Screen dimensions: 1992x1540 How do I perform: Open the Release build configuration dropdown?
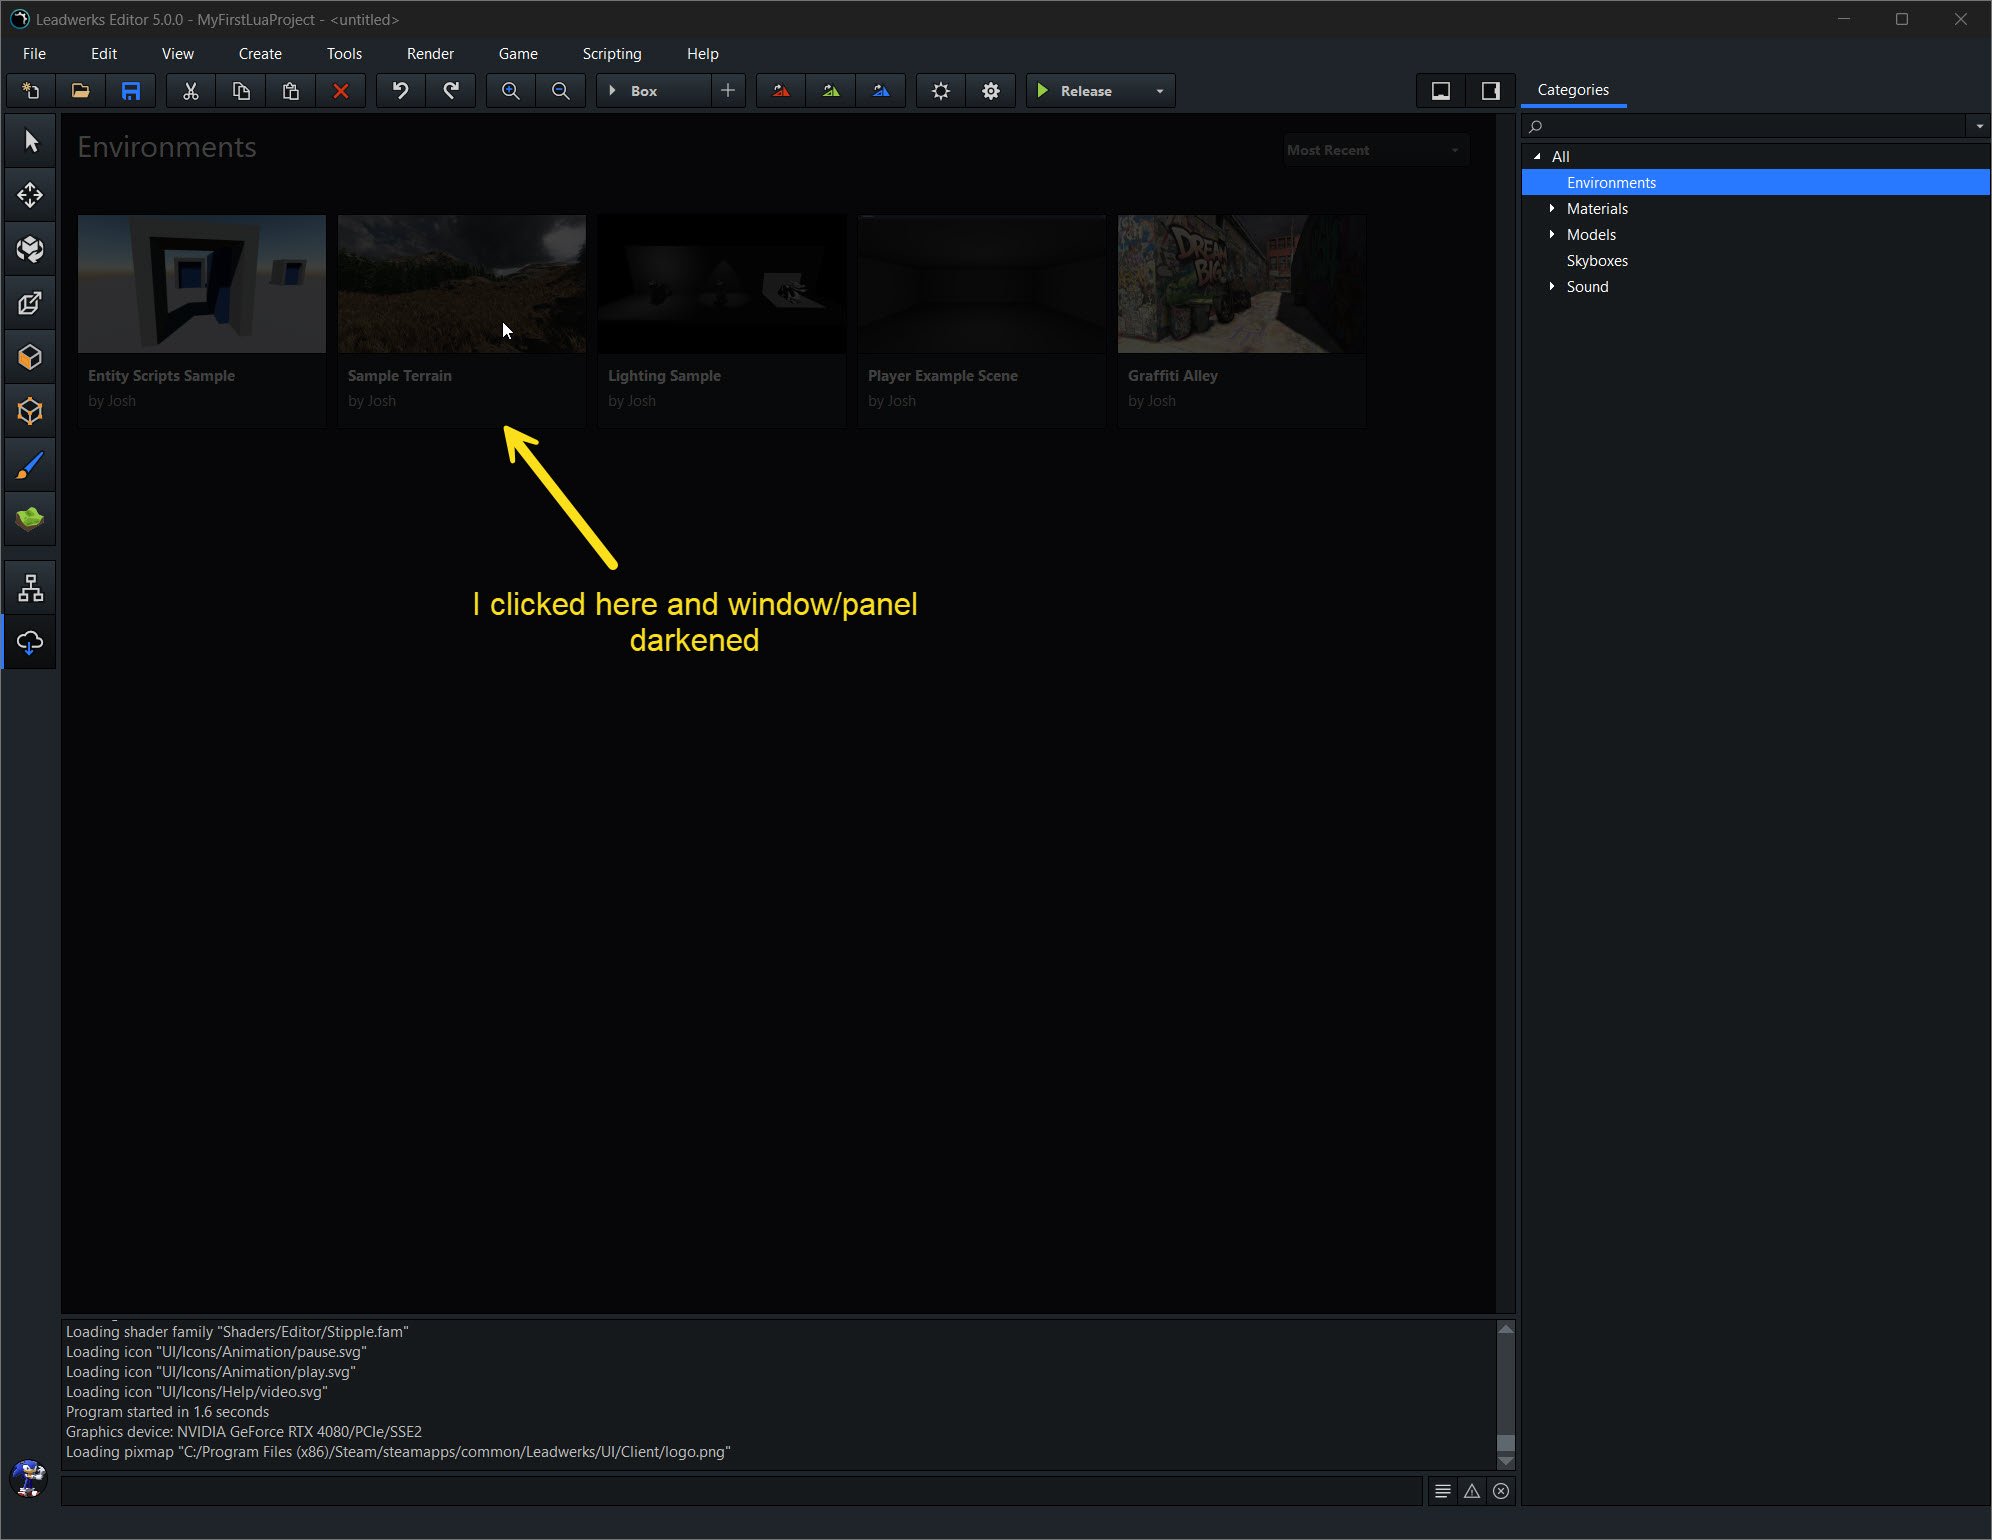point(1160,91)
